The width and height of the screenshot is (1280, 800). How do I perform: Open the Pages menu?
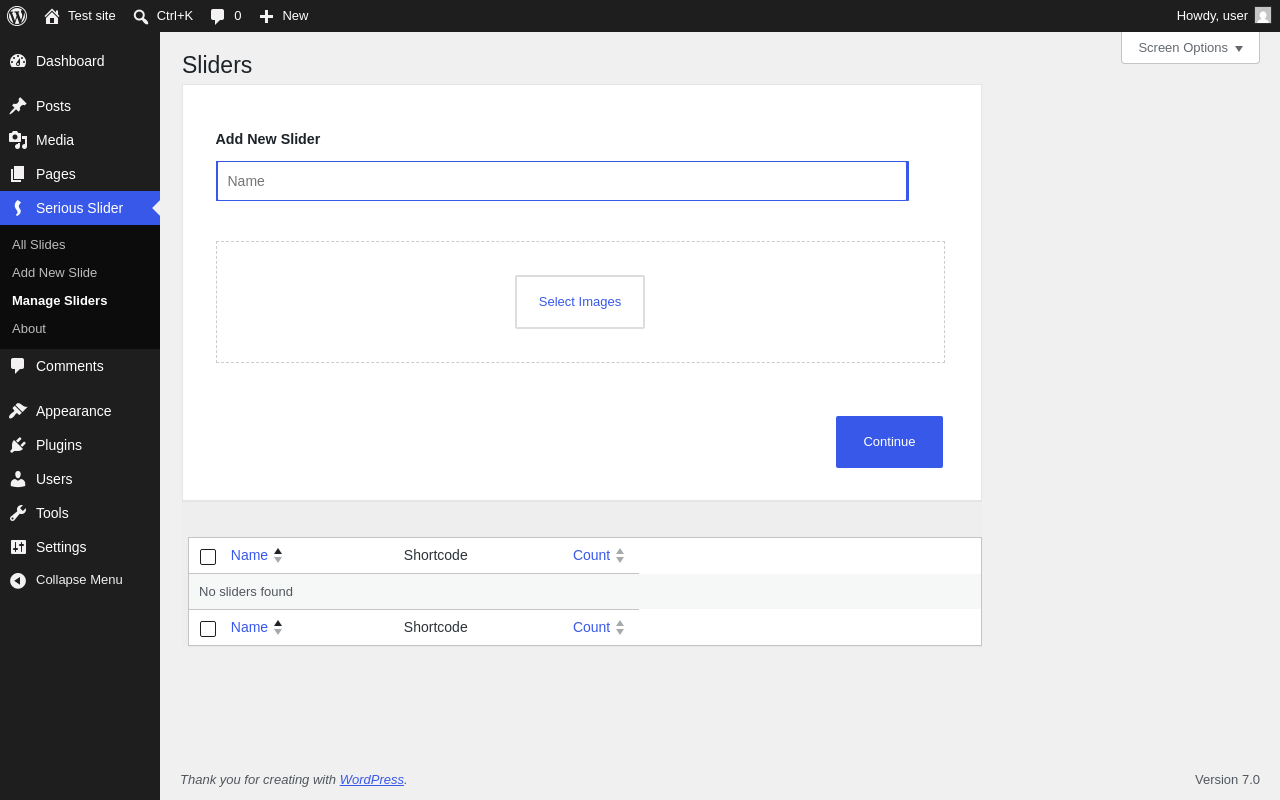[x=80, y=174]
